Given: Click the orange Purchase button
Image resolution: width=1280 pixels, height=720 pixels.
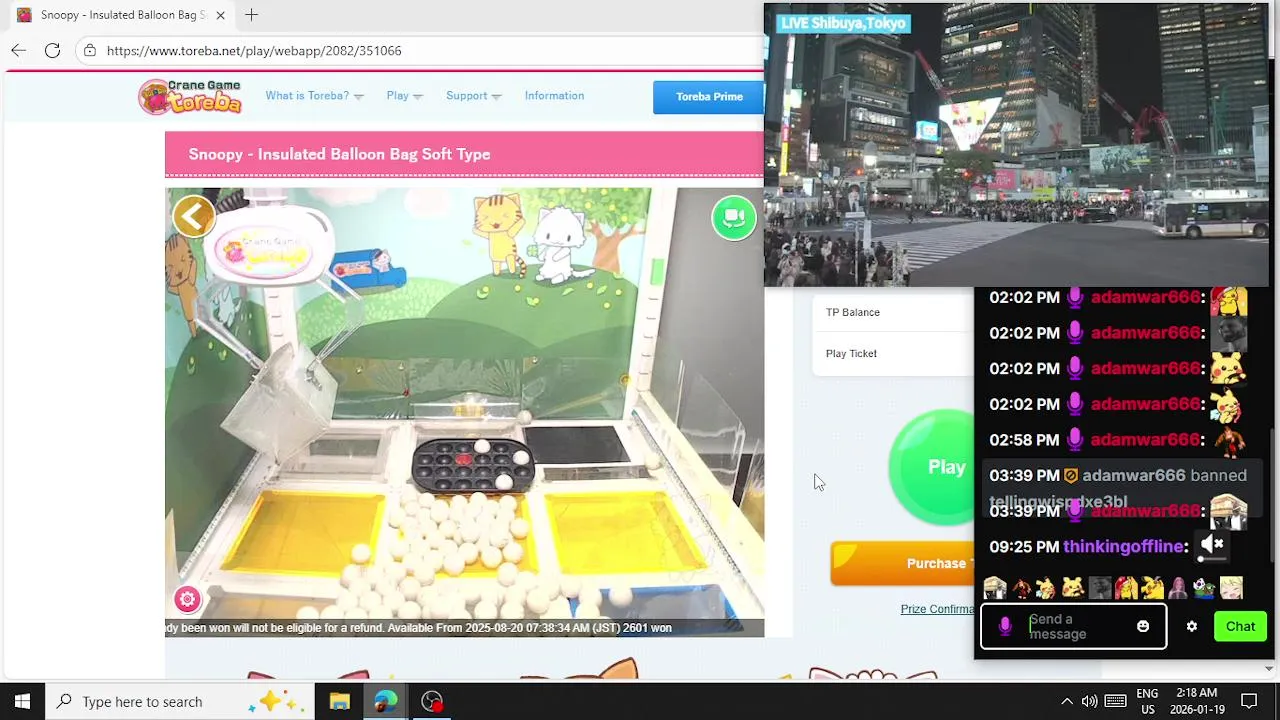Looking at the screenshot, I should (x=902, y=563).
